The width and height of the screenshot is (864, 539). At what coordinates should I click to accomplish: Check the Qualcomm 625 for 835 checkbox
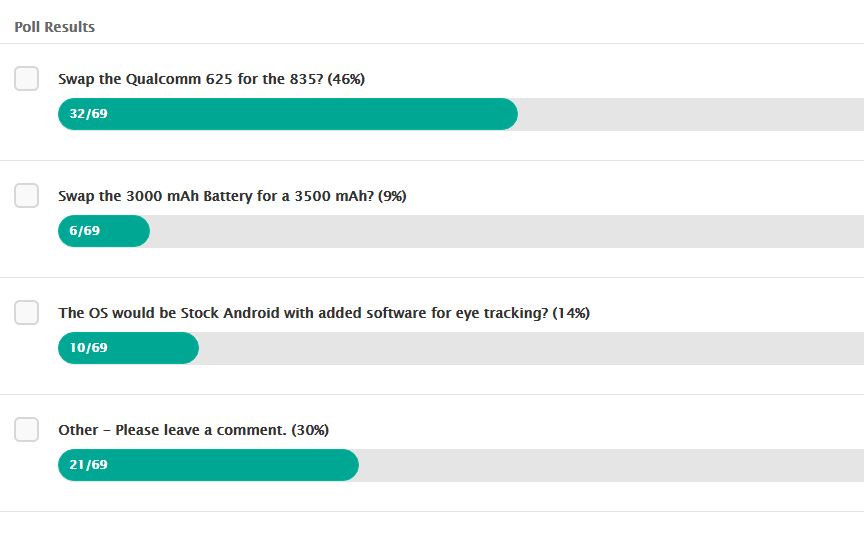[26, 79]
